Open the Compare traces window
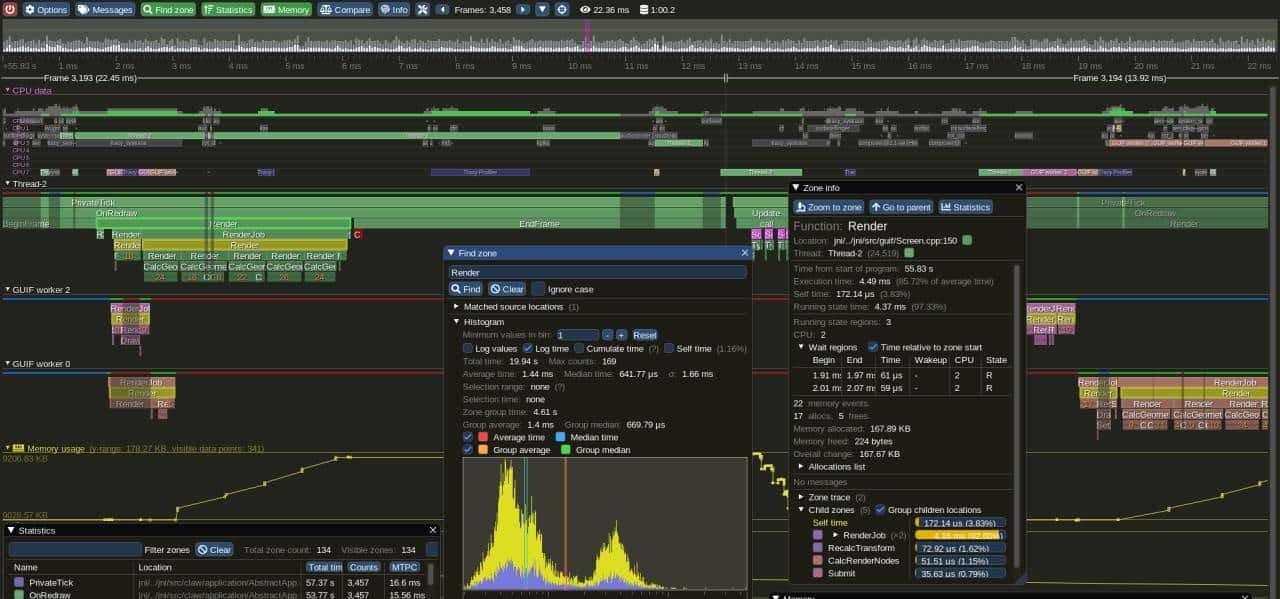 tap(347, 9)
